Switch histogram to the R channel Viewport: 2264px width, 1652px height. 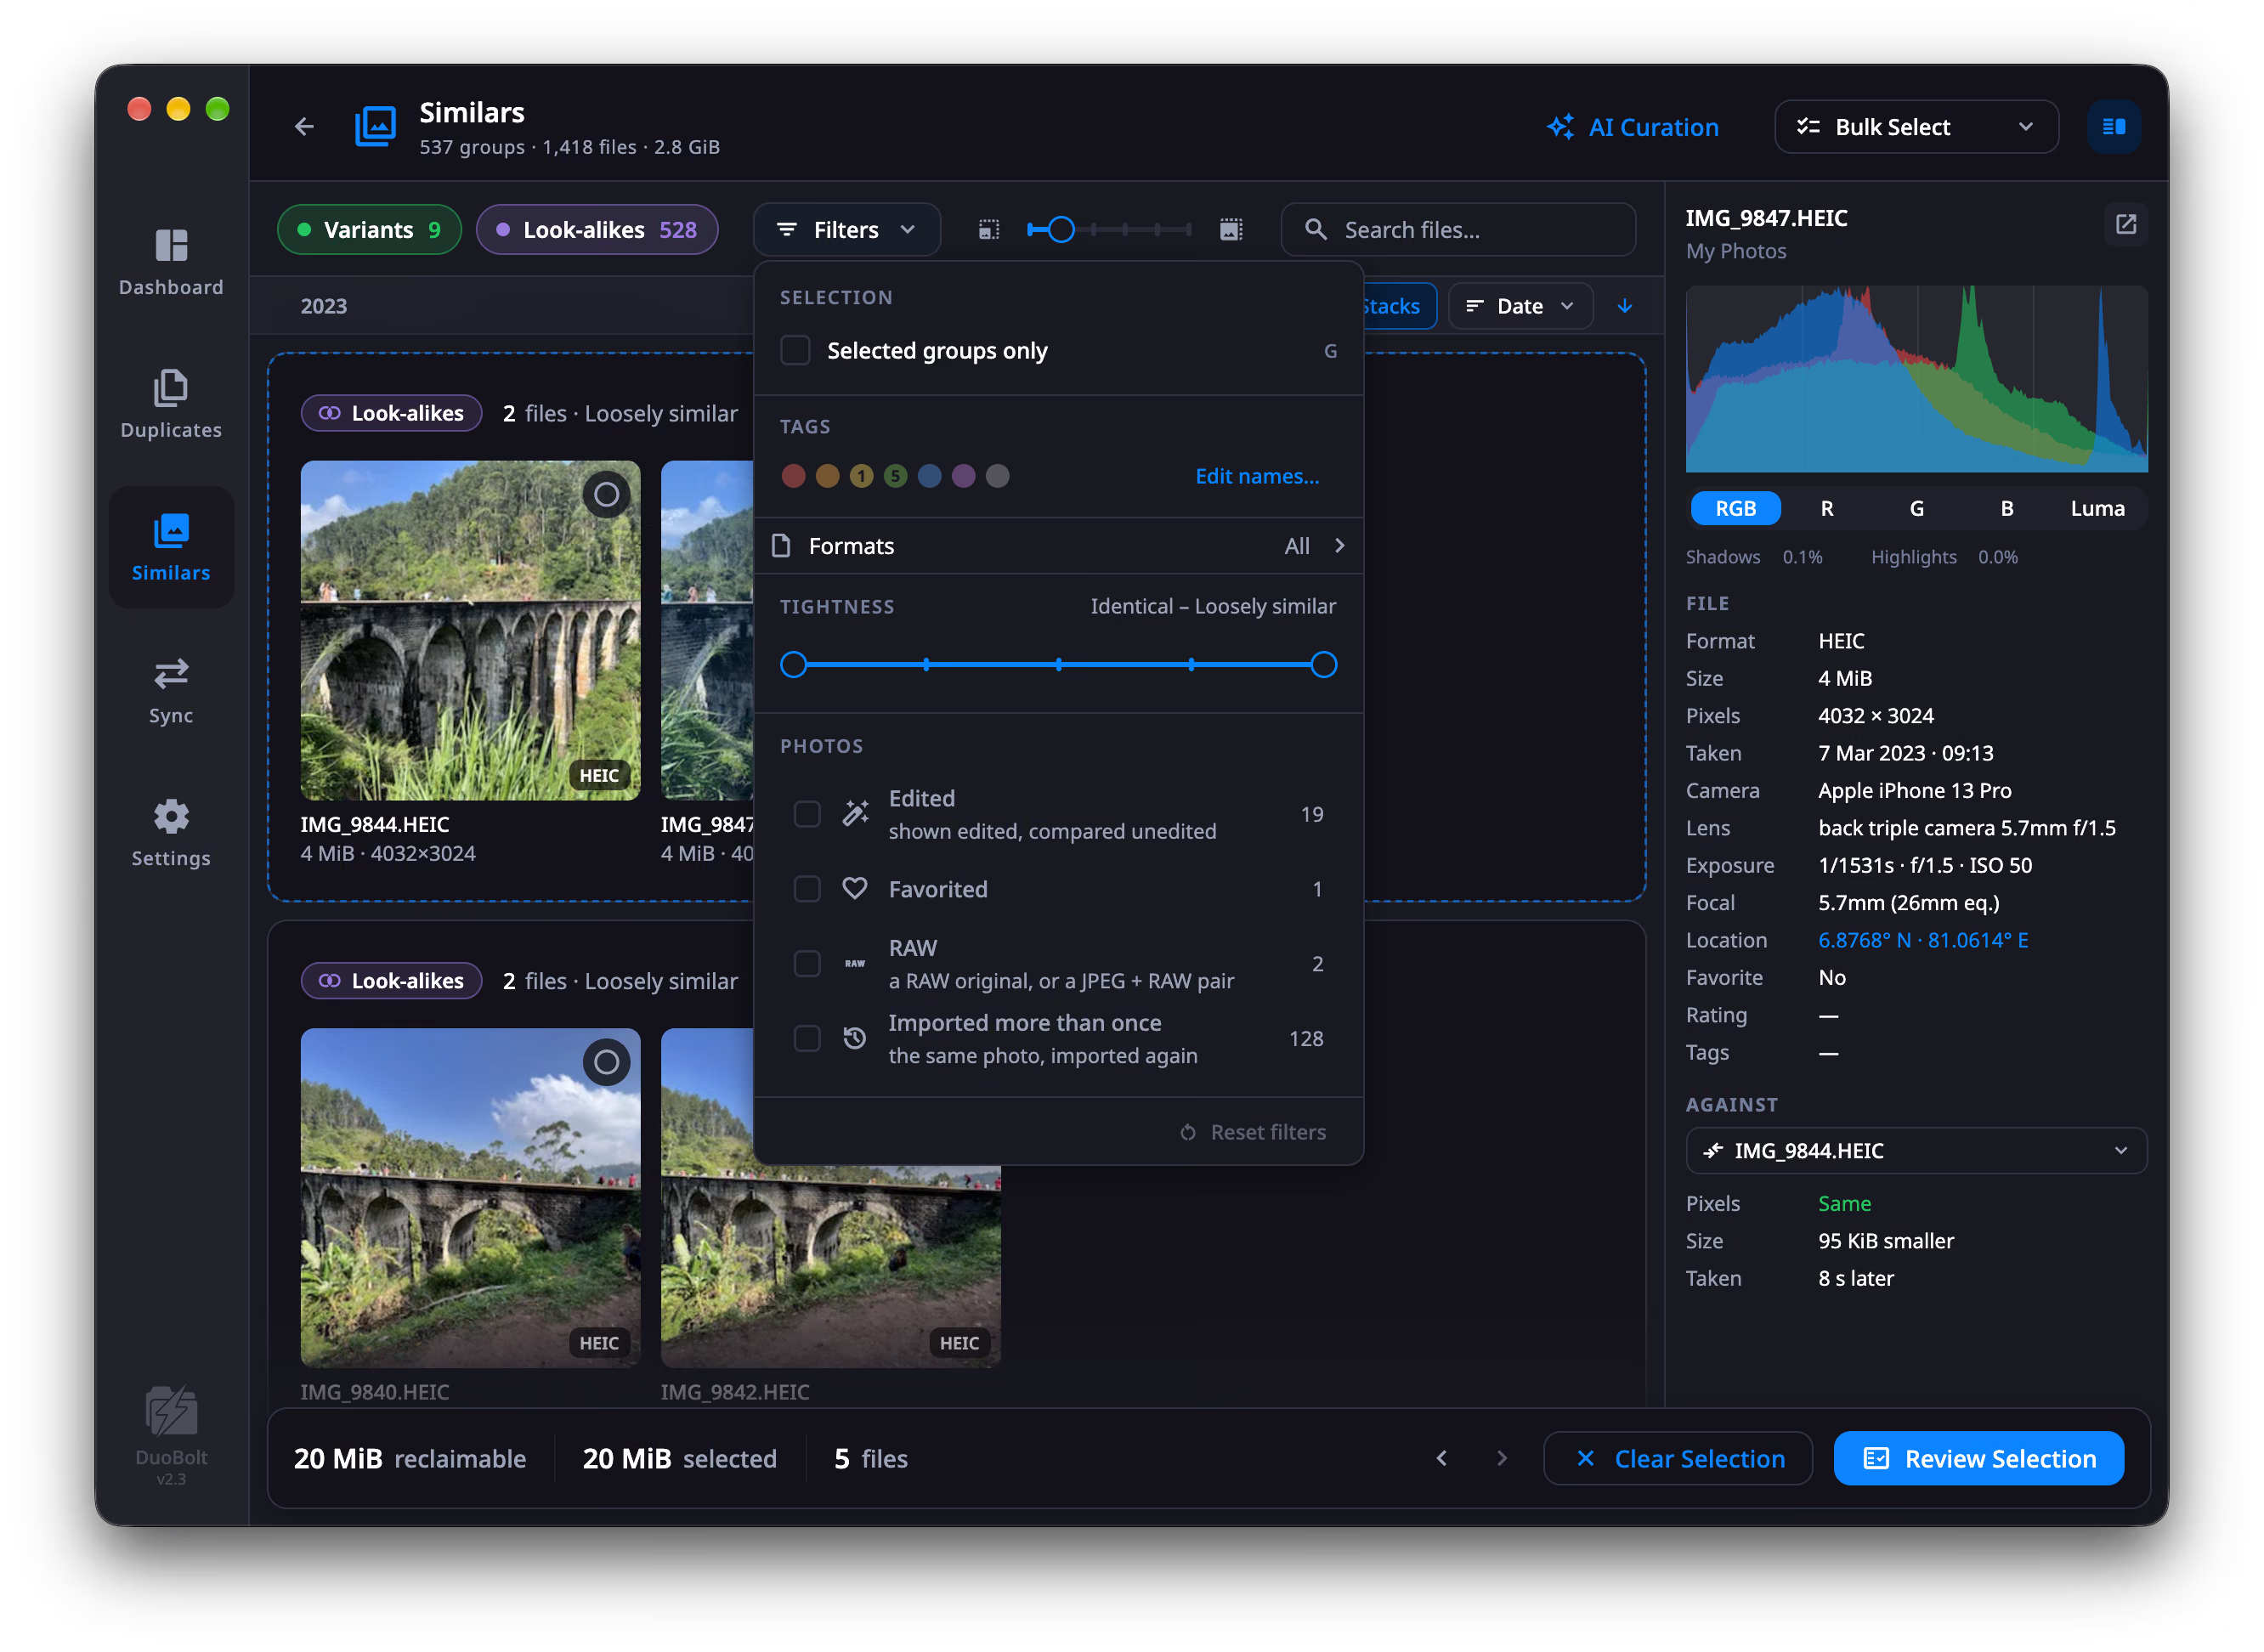coord(1826,508)
